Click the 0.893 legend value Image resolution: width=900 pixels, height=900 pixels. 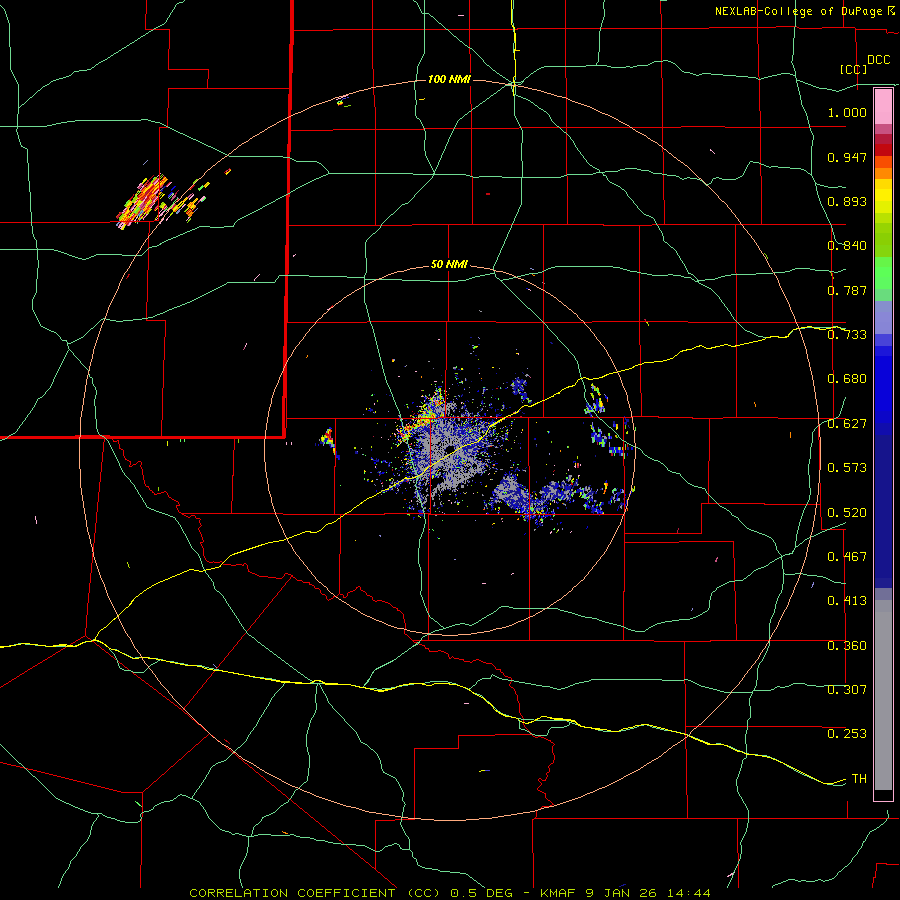click(x=847, y=201)
